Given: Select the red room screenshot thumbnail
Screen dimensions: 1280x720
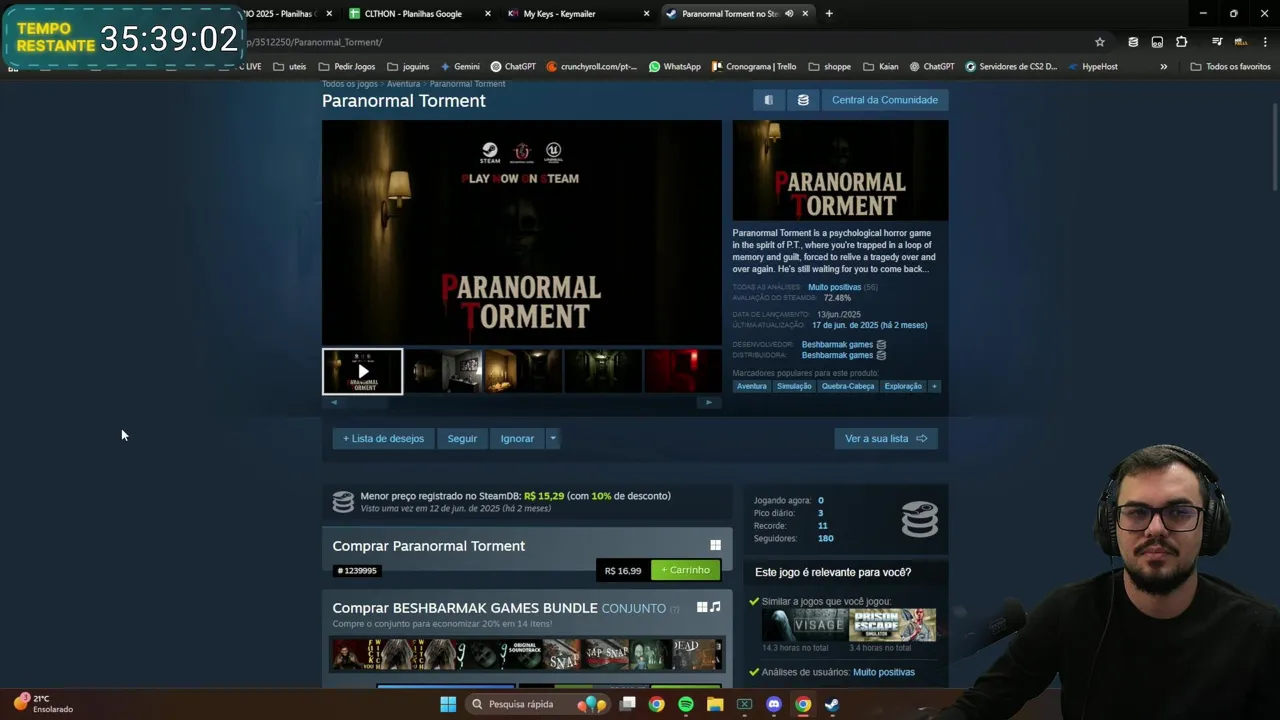Looking at the screenshot, I should [683, 371].
